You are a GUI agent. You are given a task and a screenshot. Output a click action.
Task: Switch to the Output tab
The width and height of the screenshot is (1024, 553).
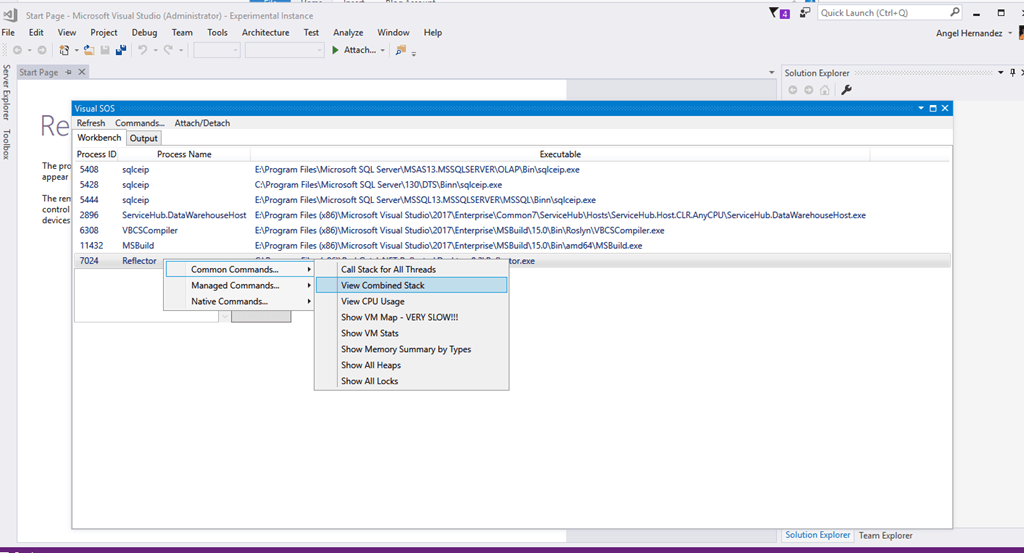point(143,138)
